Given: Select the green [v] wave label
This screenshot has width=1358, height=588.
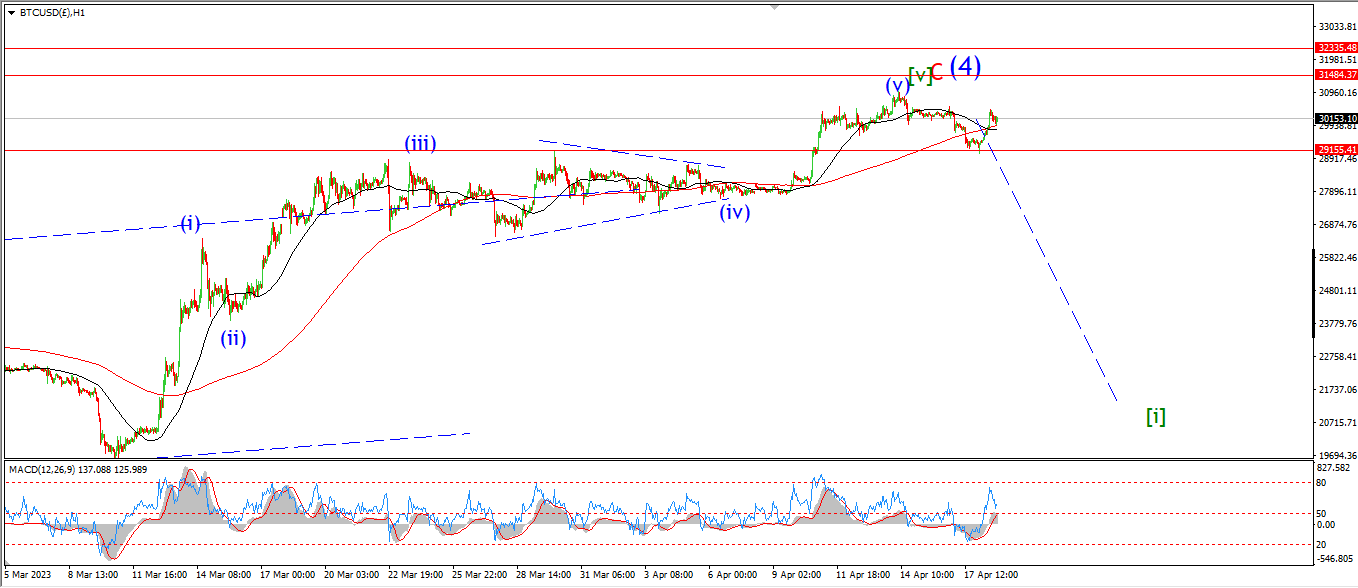Looking at the screenshot, I should pyautogui.click(x=919, y=74).
